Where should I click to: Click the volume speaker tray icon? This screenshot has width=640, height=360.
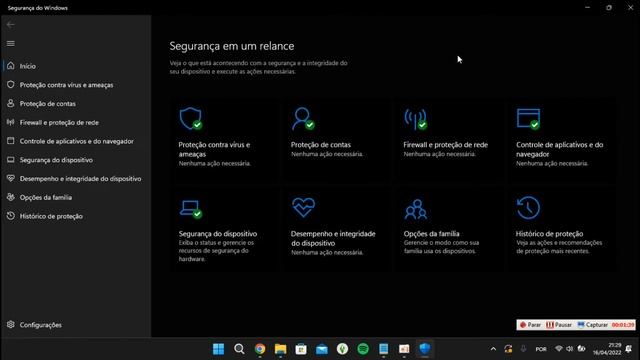(569, 349)
